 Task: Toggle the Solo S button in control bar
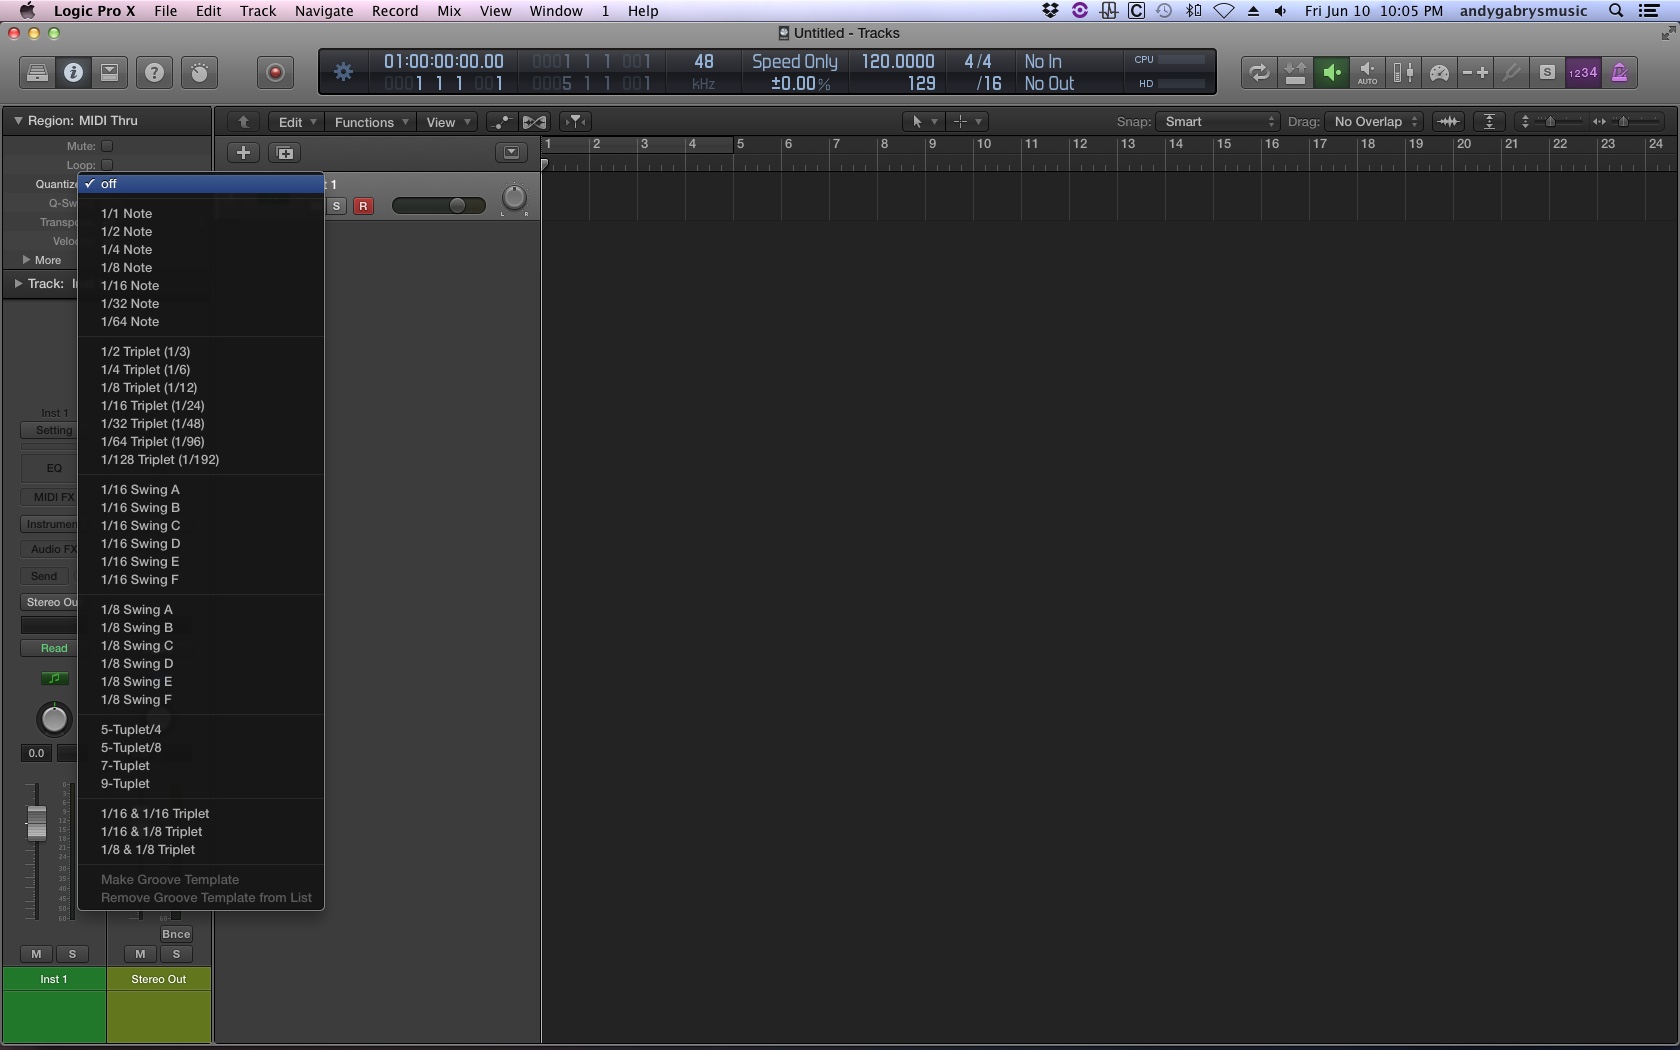tap(1547, 73)
